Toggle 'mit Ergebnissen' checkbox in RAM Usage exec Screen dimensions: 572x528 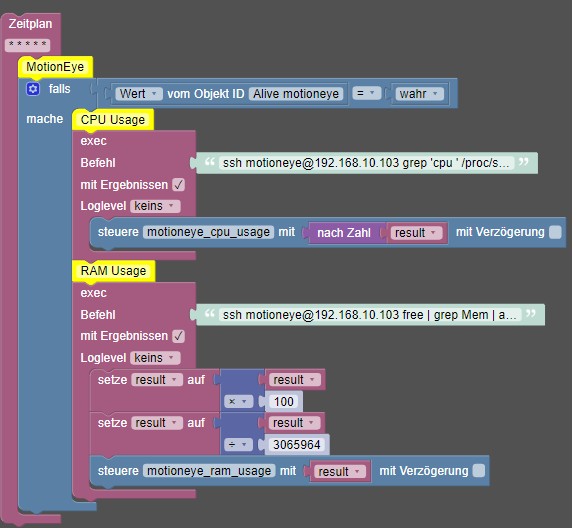(179, 336)
